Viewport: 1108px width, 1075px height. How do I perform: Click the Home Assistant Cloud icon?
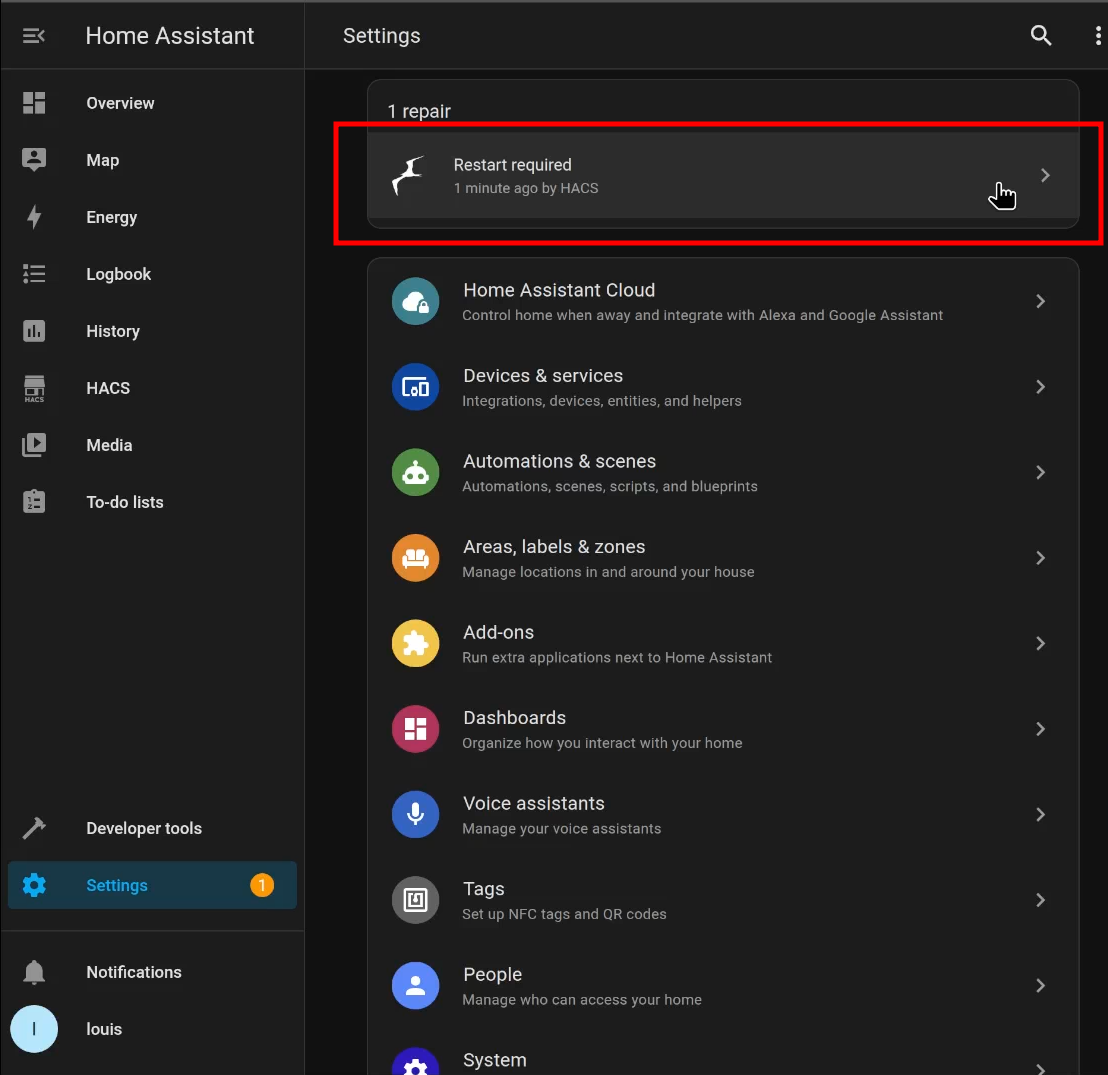tap(416, 302)
